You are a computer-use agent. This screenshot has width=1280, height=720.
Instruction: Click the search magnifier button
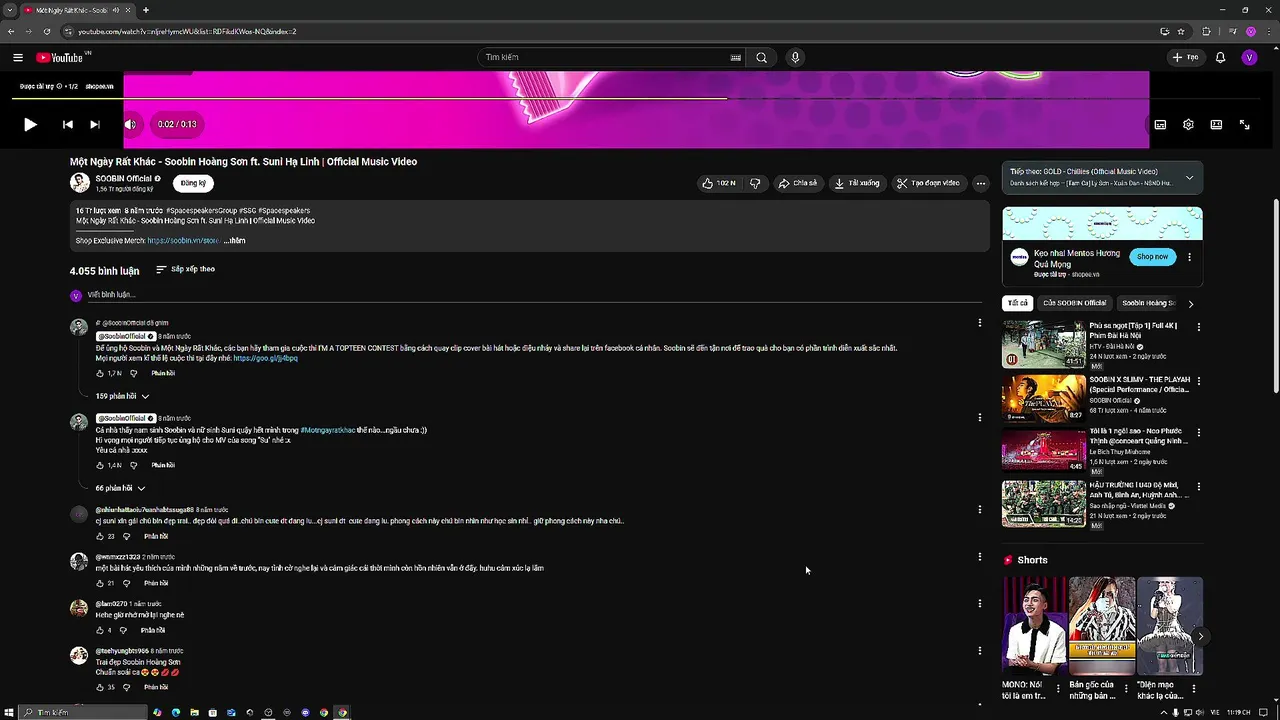point(761,57)
